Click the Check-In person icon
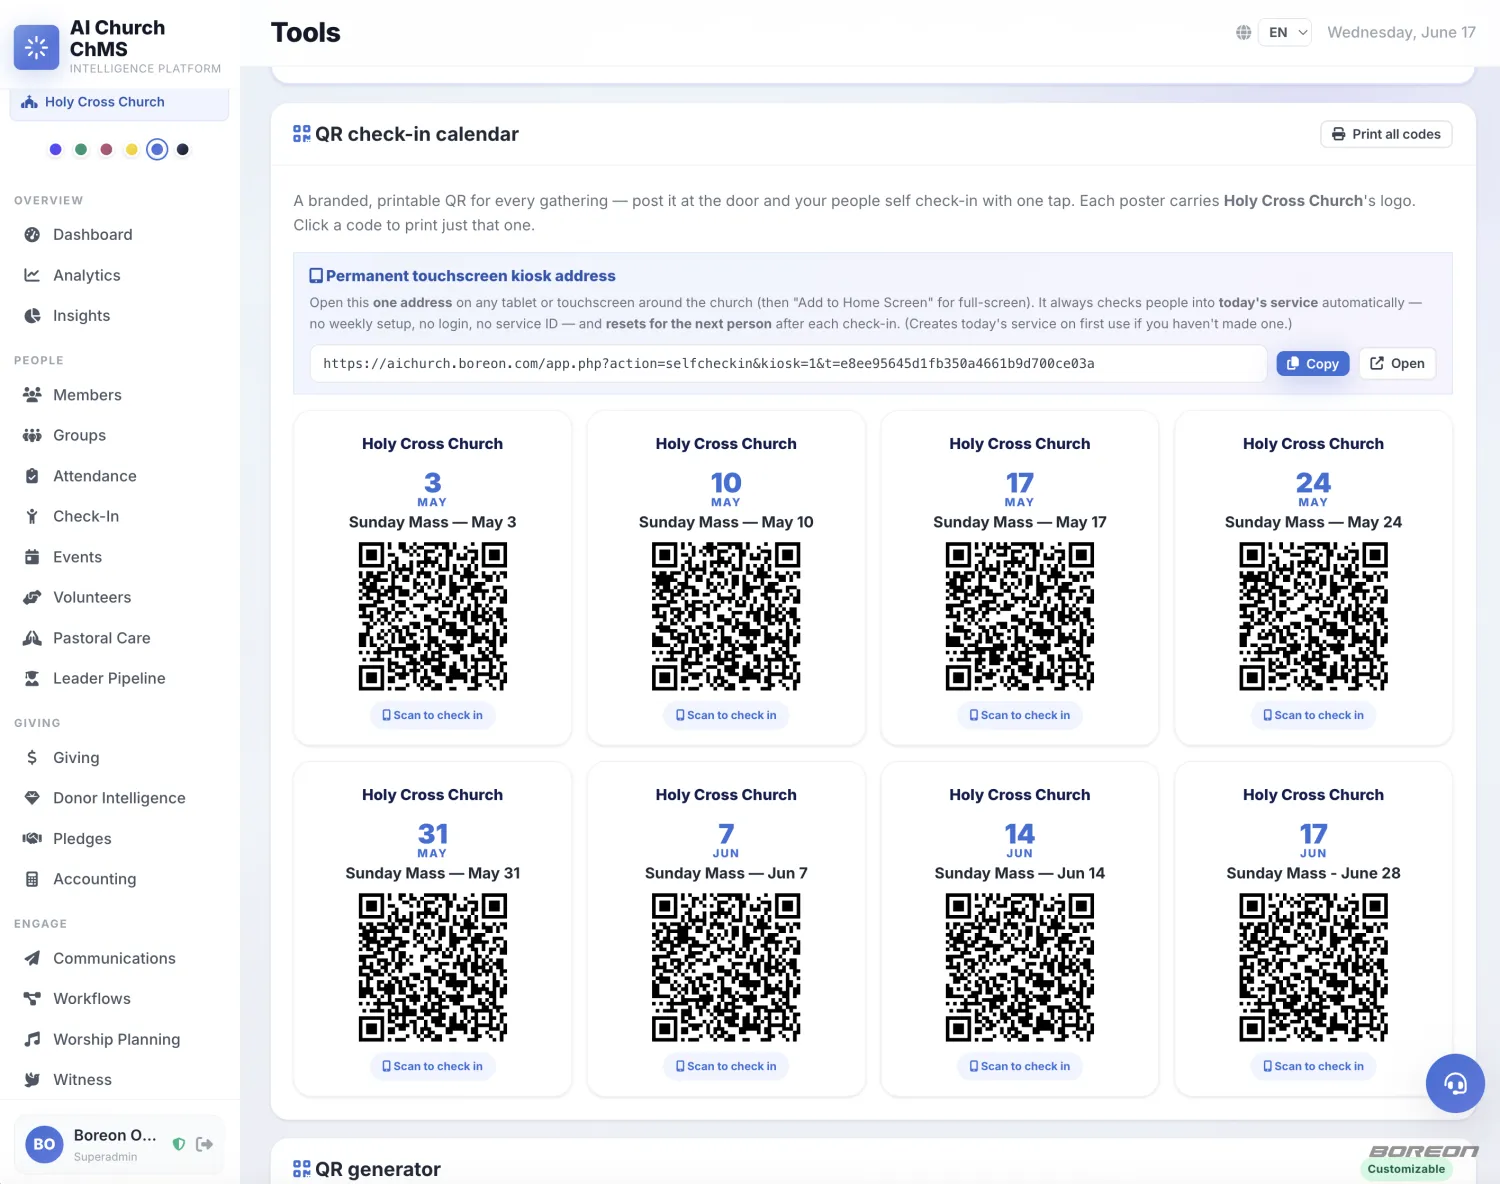Viewport: 1500px width, 1184px height. click(x=32, y=516)
